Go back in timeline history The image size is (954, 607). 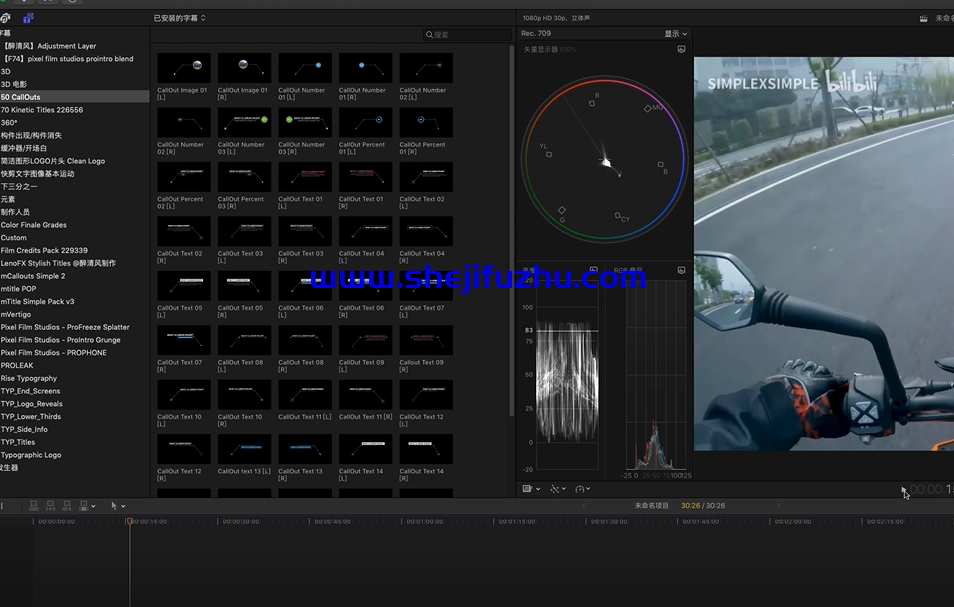pos(583,505)
